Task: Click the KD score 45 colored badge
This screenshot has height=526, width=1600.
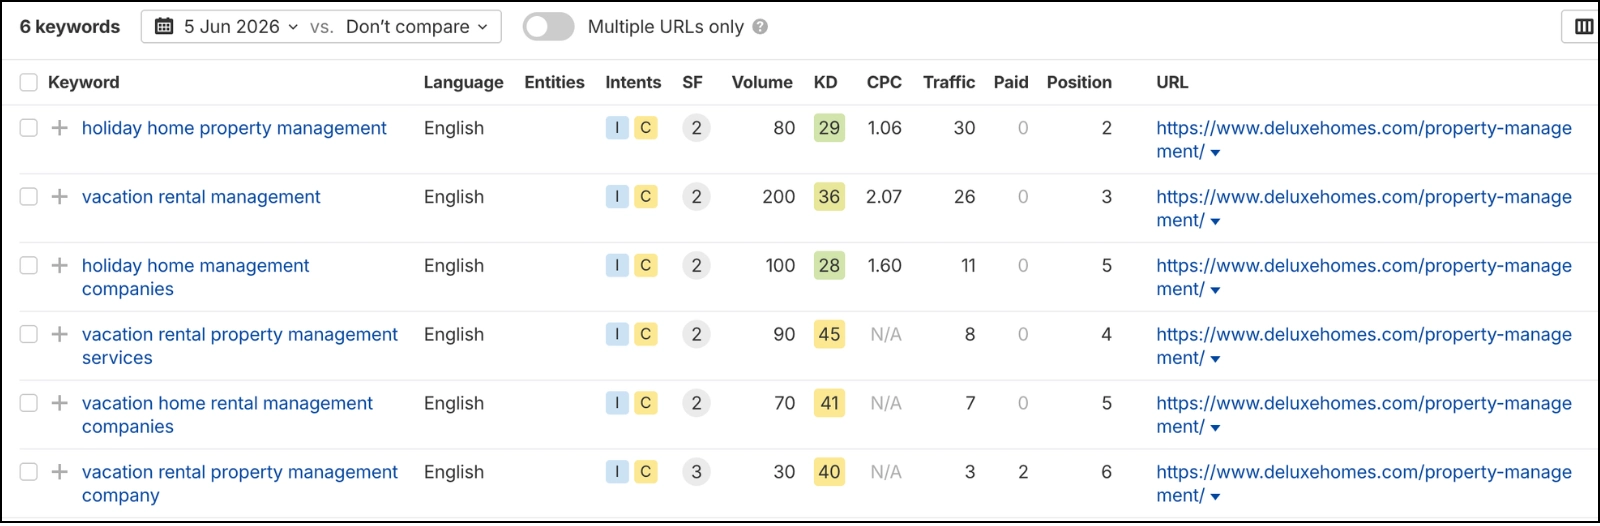Action: (829, 334)
